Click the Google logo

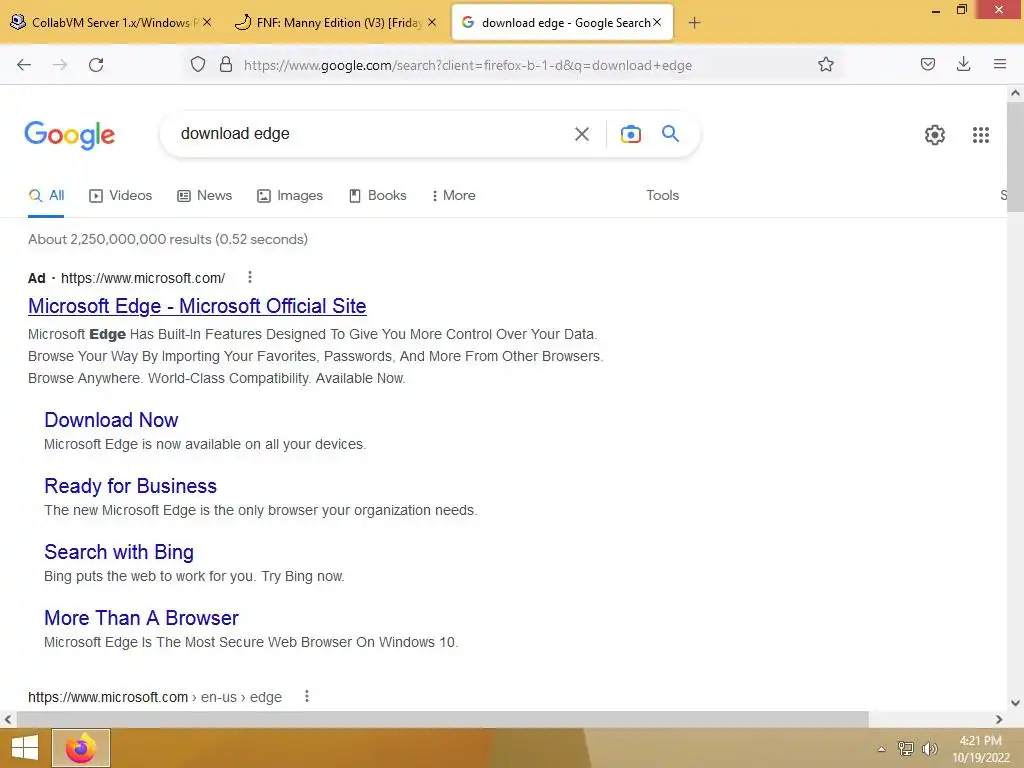(69, 135)
